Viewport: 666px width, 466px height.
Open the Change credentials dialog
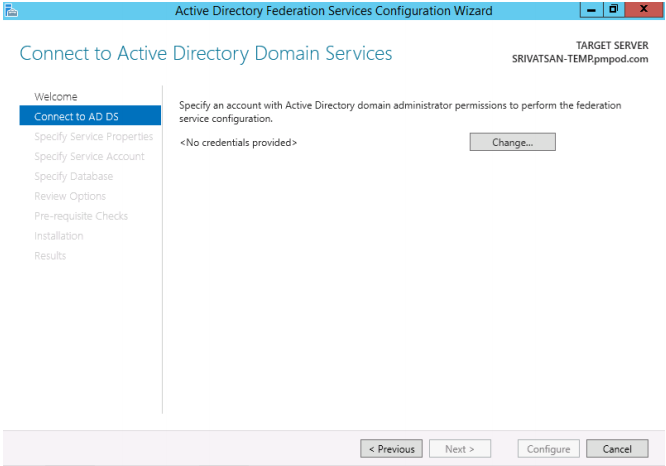point(512,142)
